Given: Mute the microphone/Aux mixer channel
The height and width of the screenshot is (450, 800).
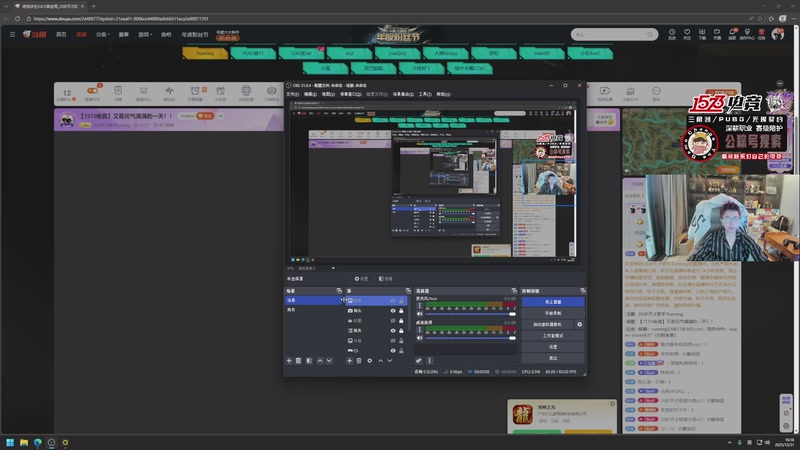Looking at the screenshot, I should pyautogui.click(x=419, y=314).
